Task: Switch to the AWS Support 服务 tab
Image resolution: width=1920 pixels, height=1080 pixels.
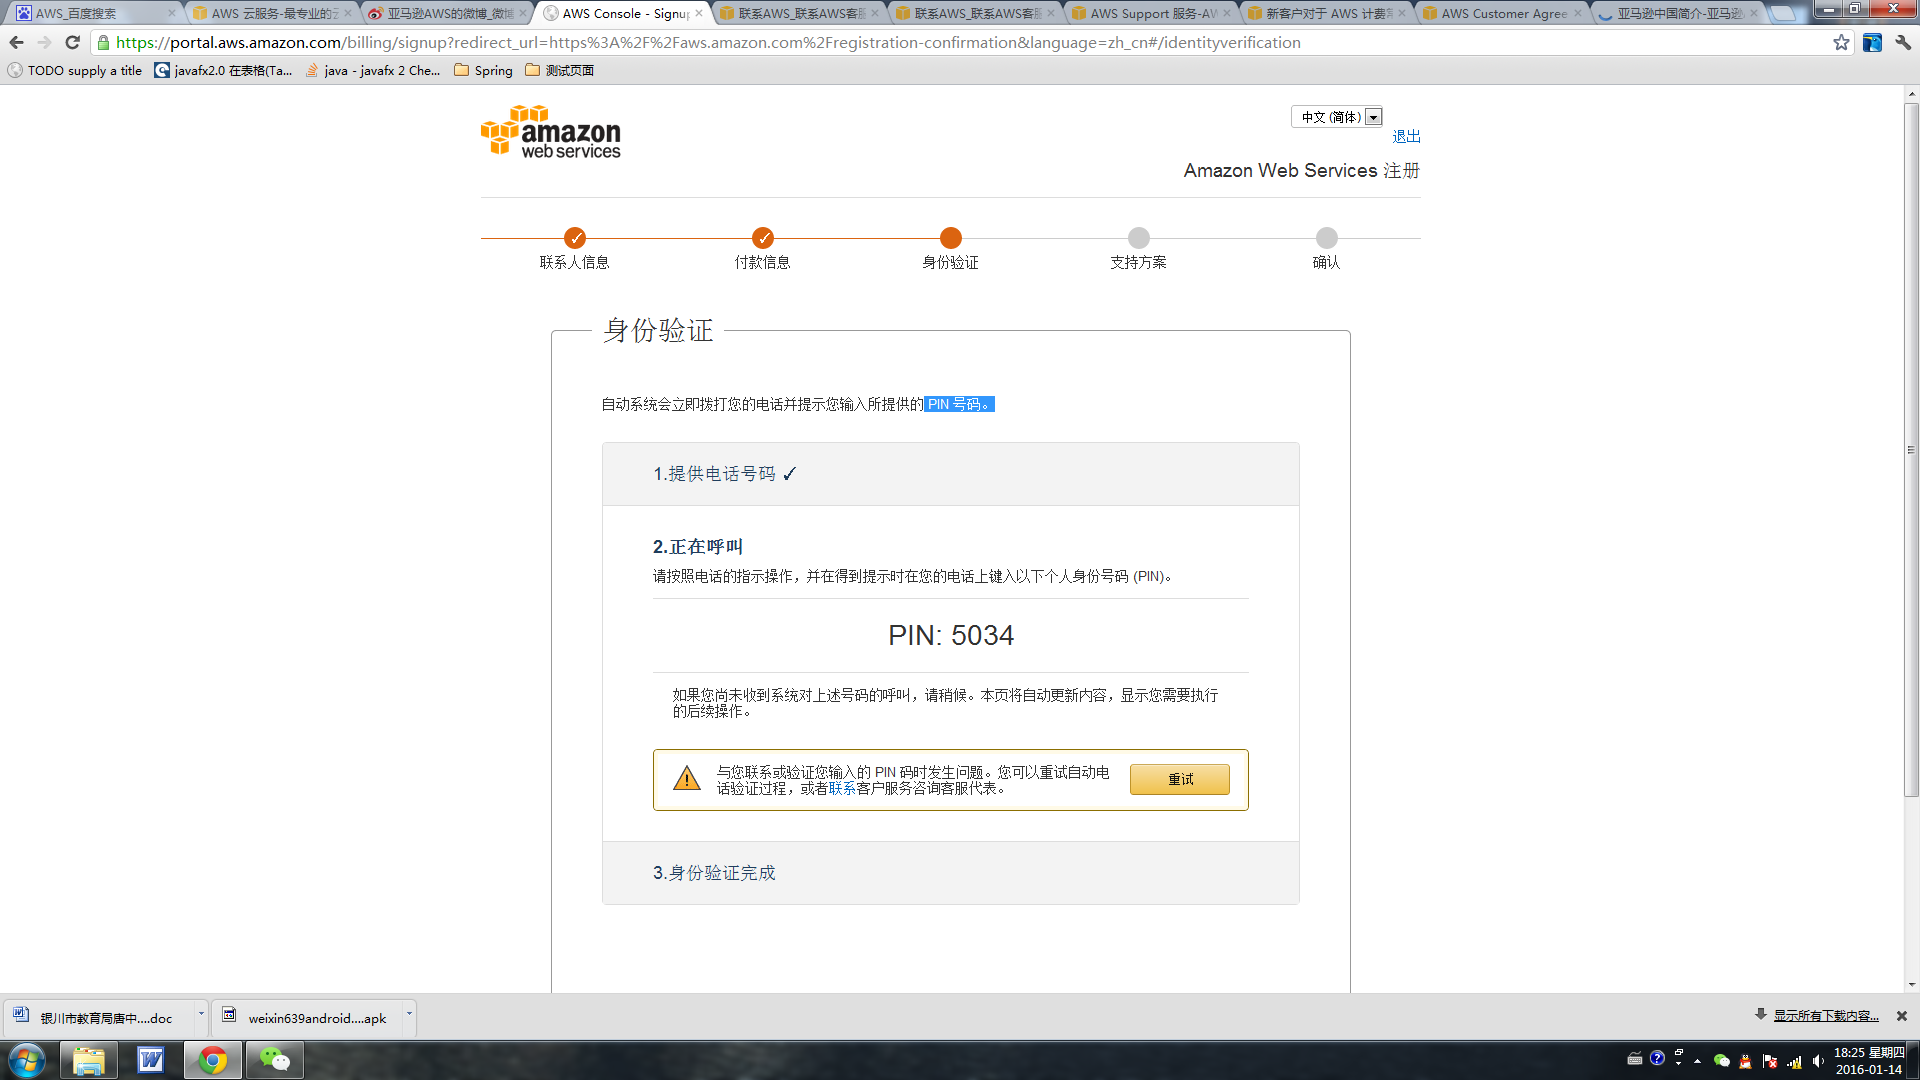Action: click(1153, 13)
